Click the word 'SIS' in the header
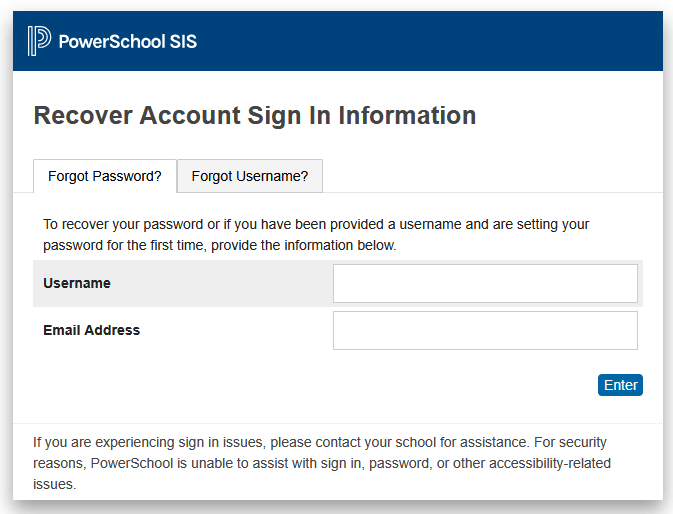 (x=183, y=41)
